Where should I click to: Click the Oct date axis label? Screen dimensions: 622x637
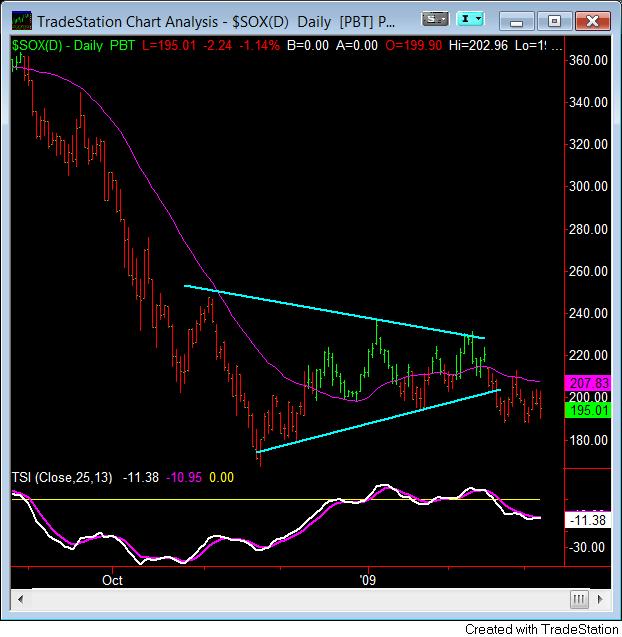(x=112, y=580)
